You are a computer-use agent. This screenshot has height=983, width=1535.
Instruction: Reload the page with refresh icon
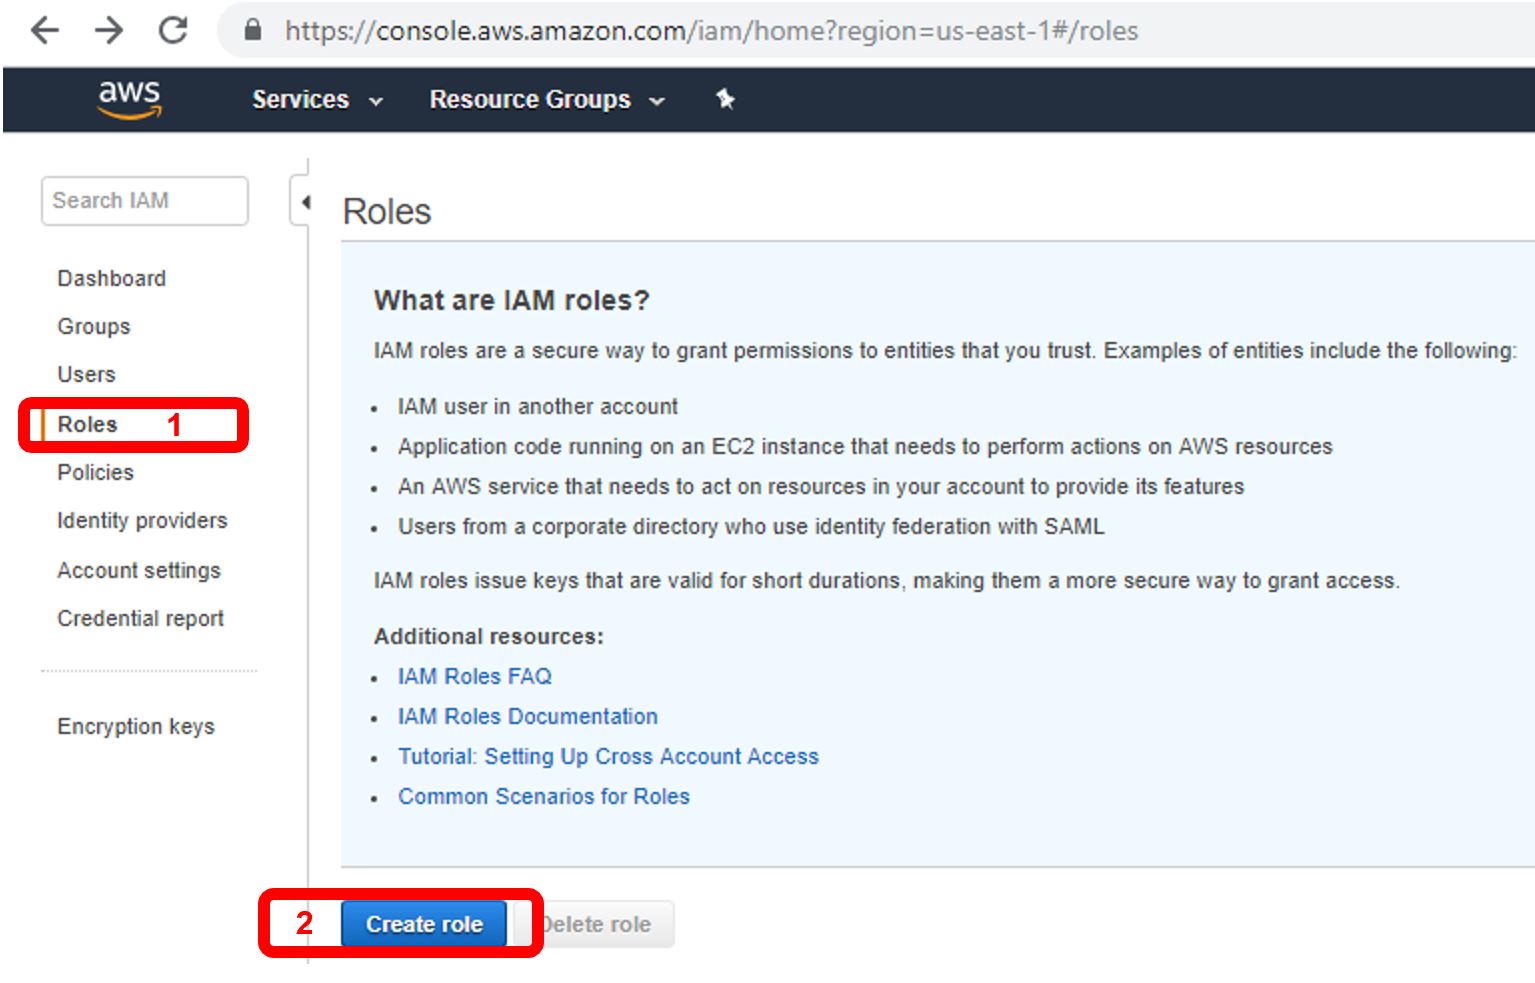(x=173, y=31)
